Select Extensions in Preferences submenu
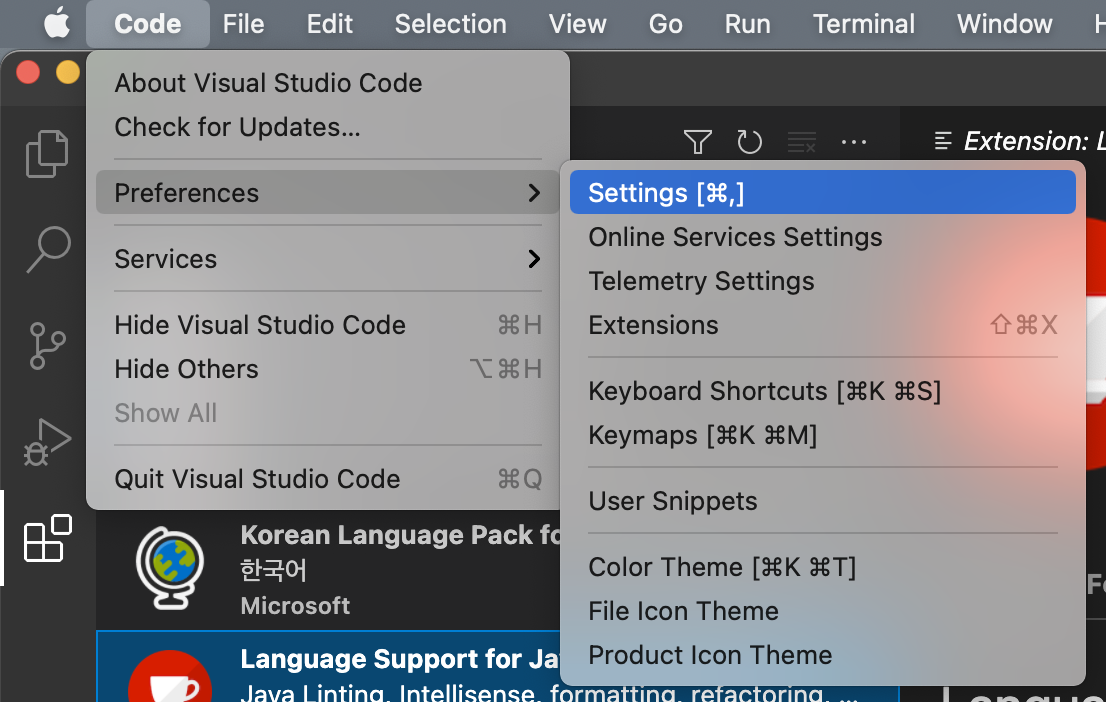 coord(822,325)
